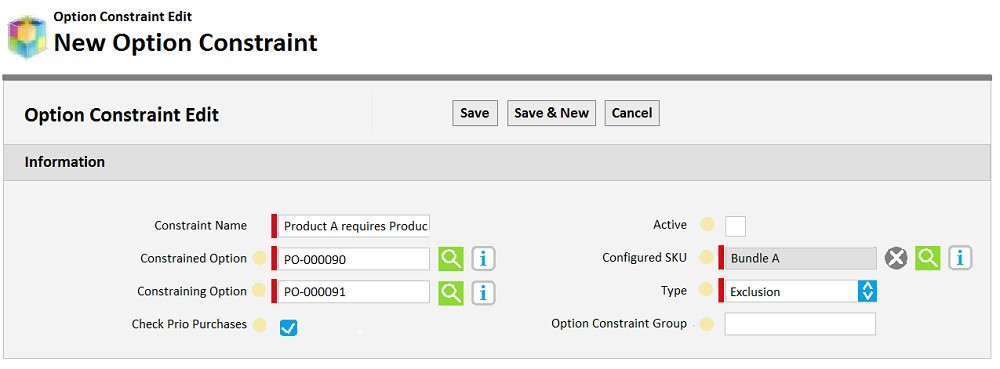Show info for Constraining Option PO-000091

pos(483,293)
